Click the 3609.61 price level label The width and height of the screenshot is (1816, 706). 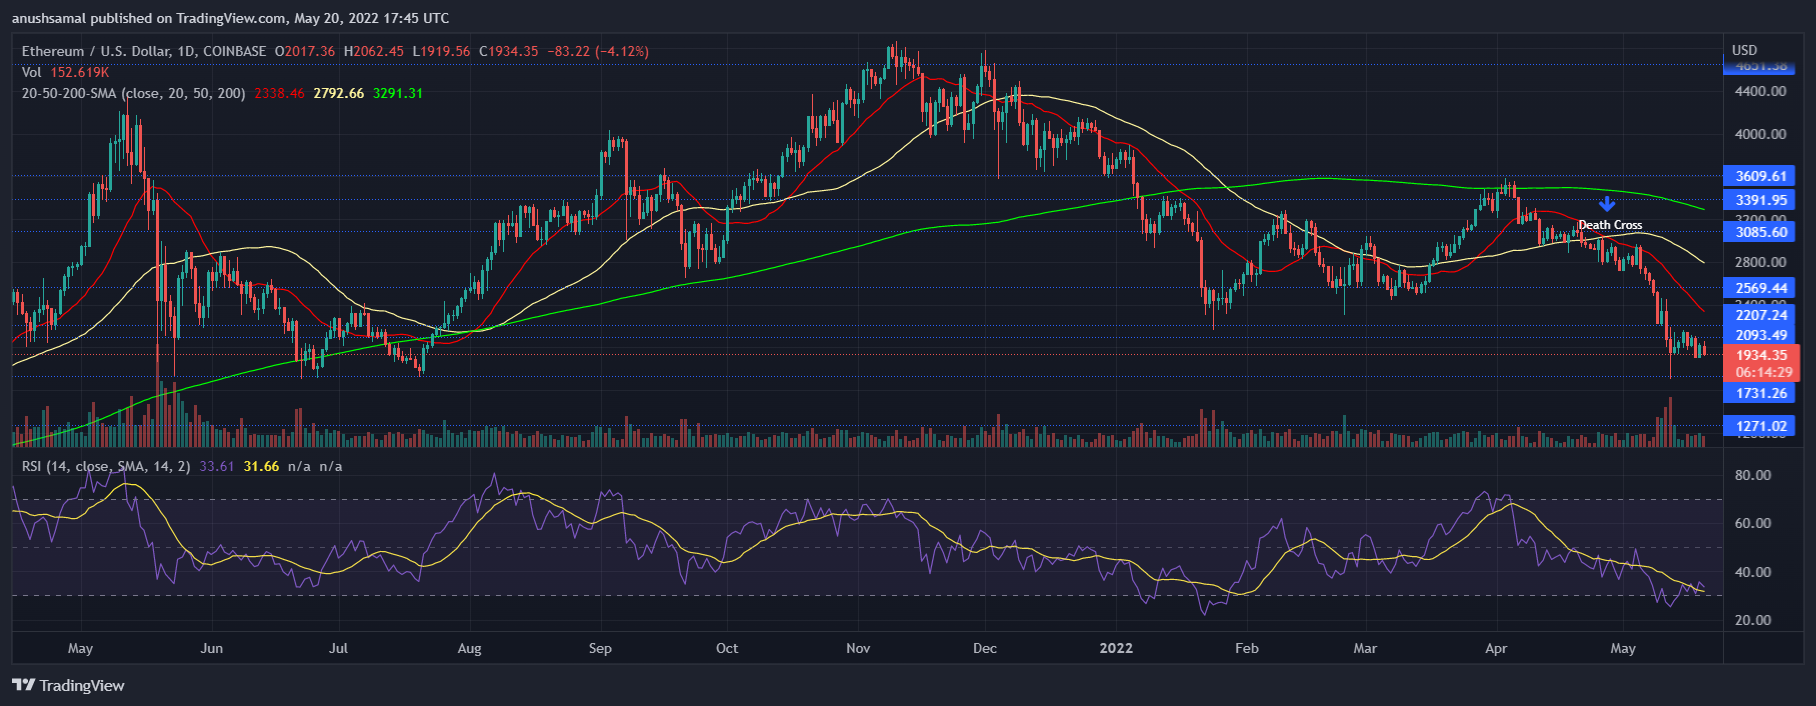[1759, 176]
